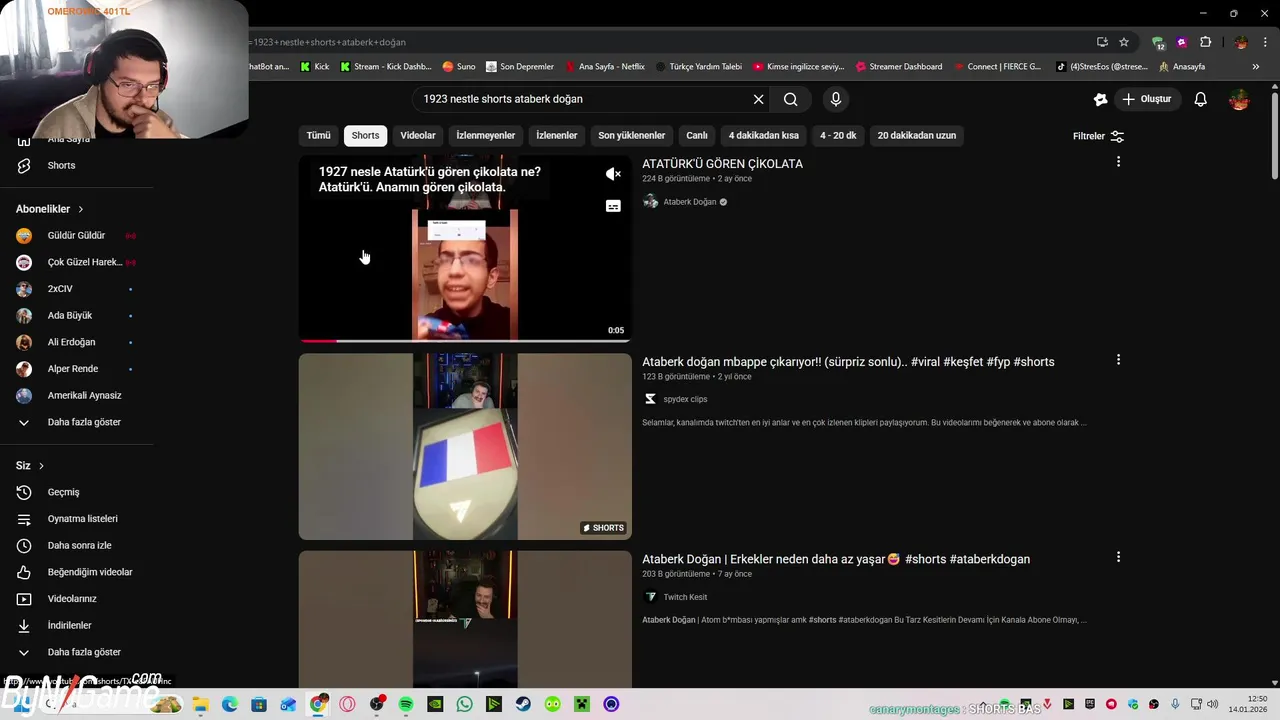The width and height of the screenshot is (1280, 720).
Task: Open the Abonelikler section
Action: [50, 209]
